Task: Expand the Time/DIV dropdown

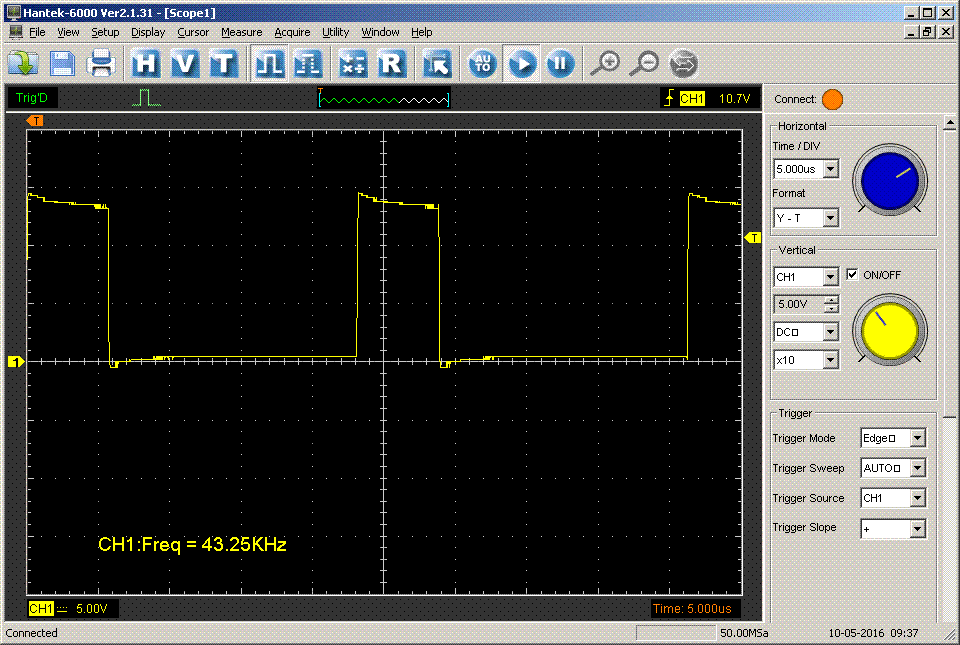Action: tap(830, 169)
